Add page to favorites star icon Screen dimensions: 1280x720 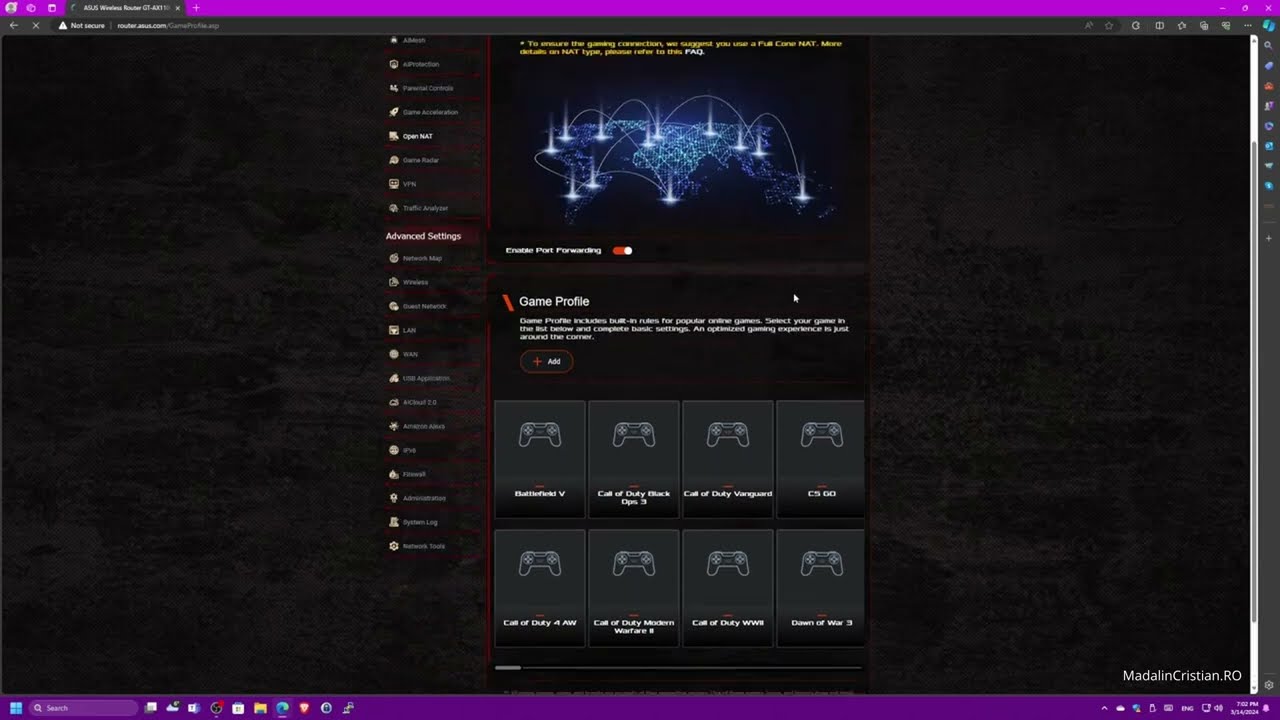pos(1109,25)
